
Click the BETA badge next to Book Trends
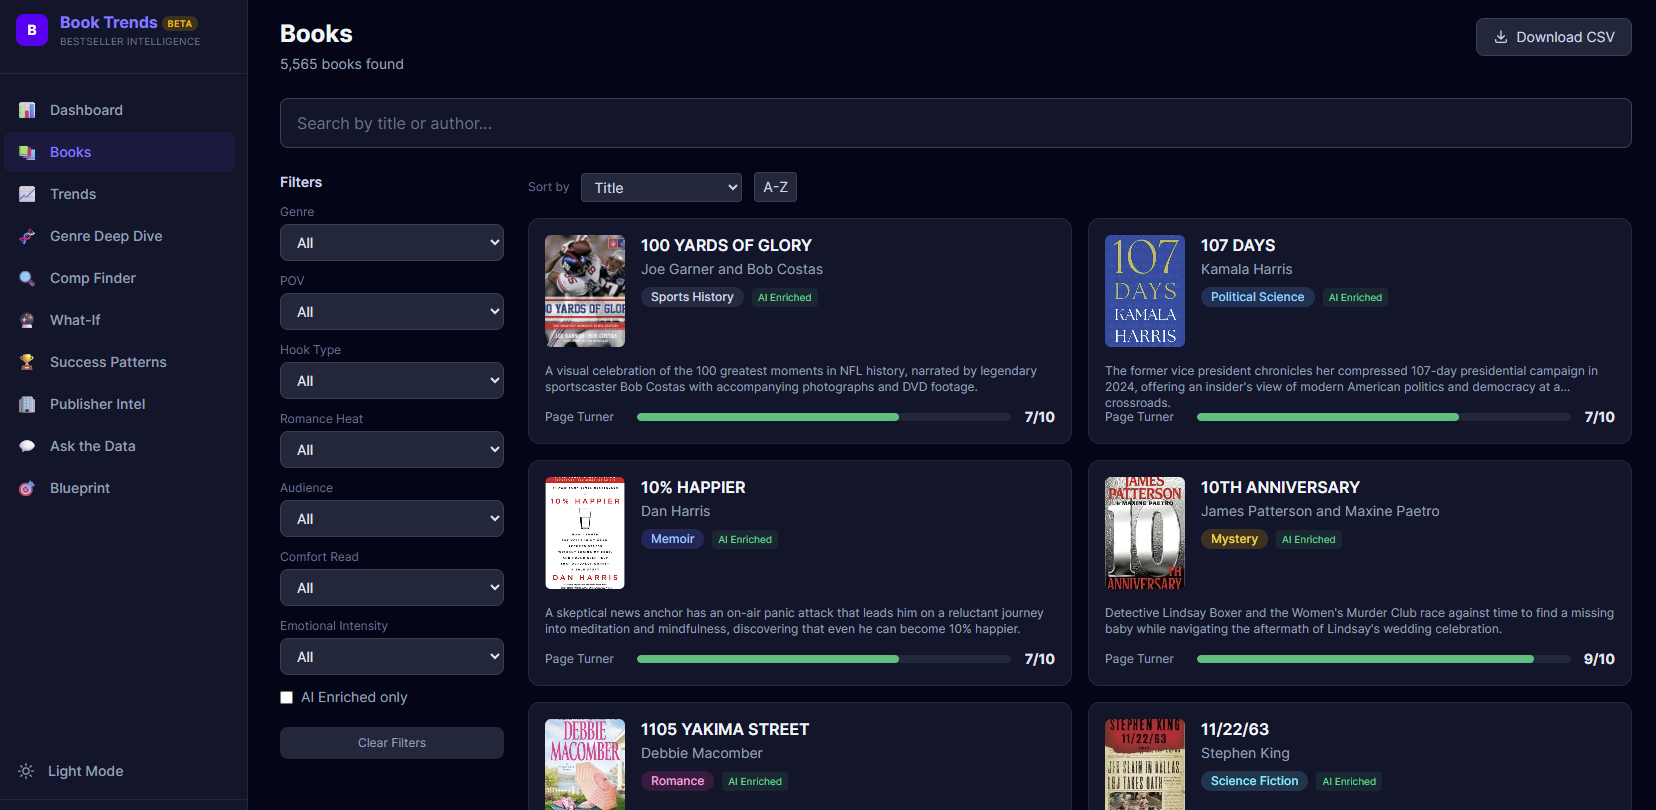[x=180, y=23]
